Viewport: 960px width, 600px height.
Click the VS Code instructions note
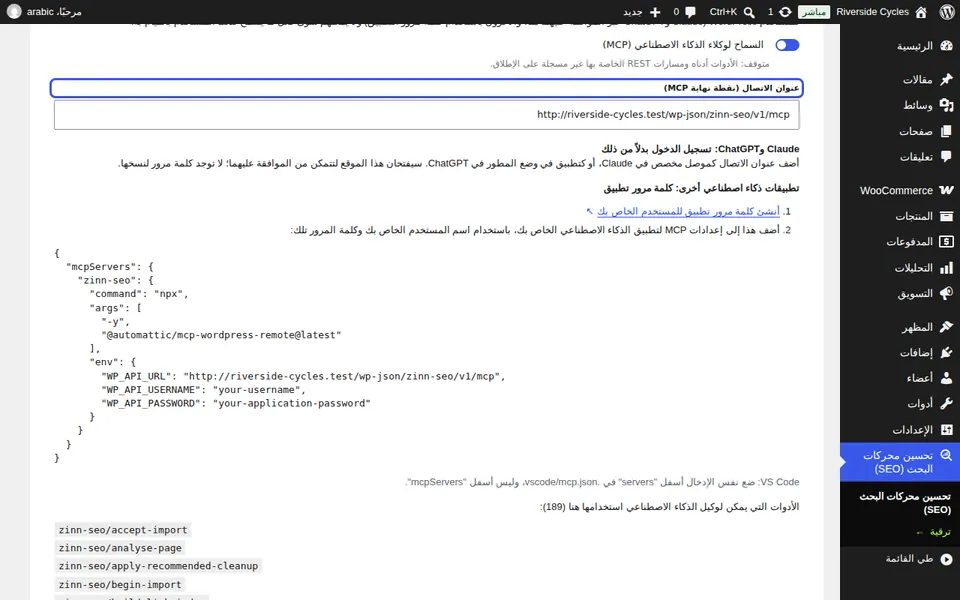click(x=602, y=482)
